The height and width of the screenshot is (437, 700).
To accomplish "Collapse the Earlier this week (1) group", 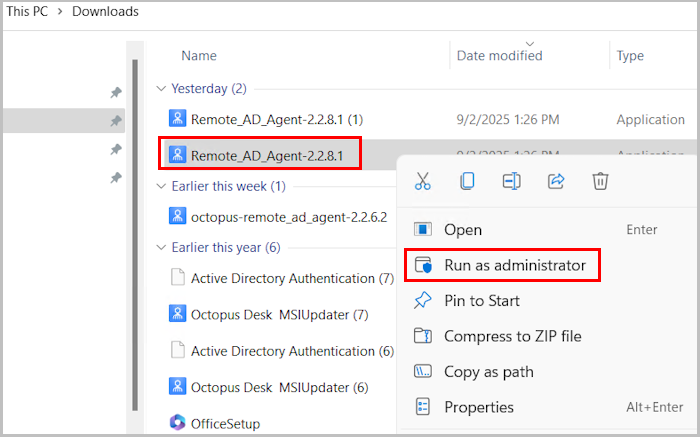I will point(161,186).
